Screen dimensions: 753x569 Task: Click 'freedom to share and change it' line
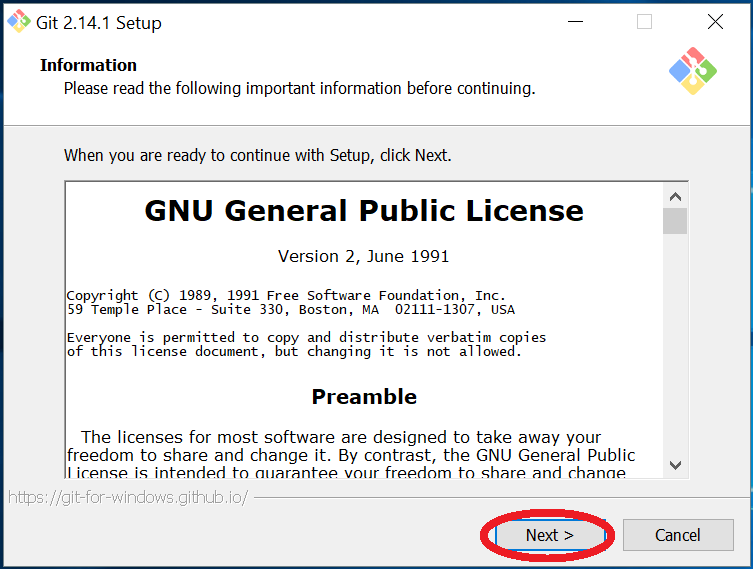tap(351, 455)
